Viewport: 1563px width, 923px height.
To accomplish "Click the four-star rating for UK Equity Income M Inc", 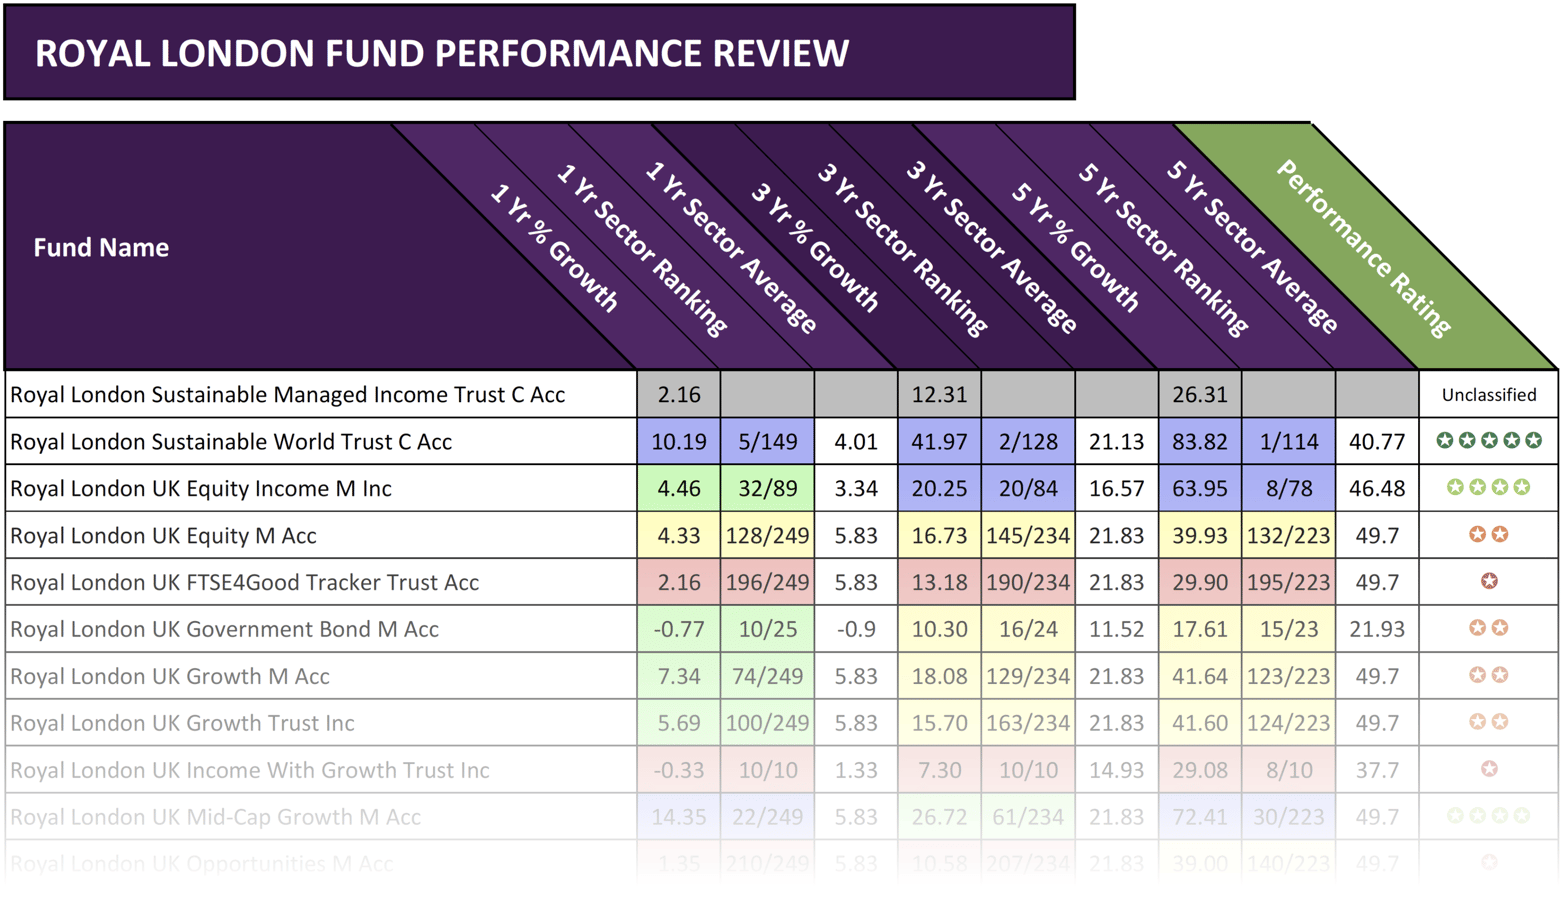I will tap(1489, 488).
